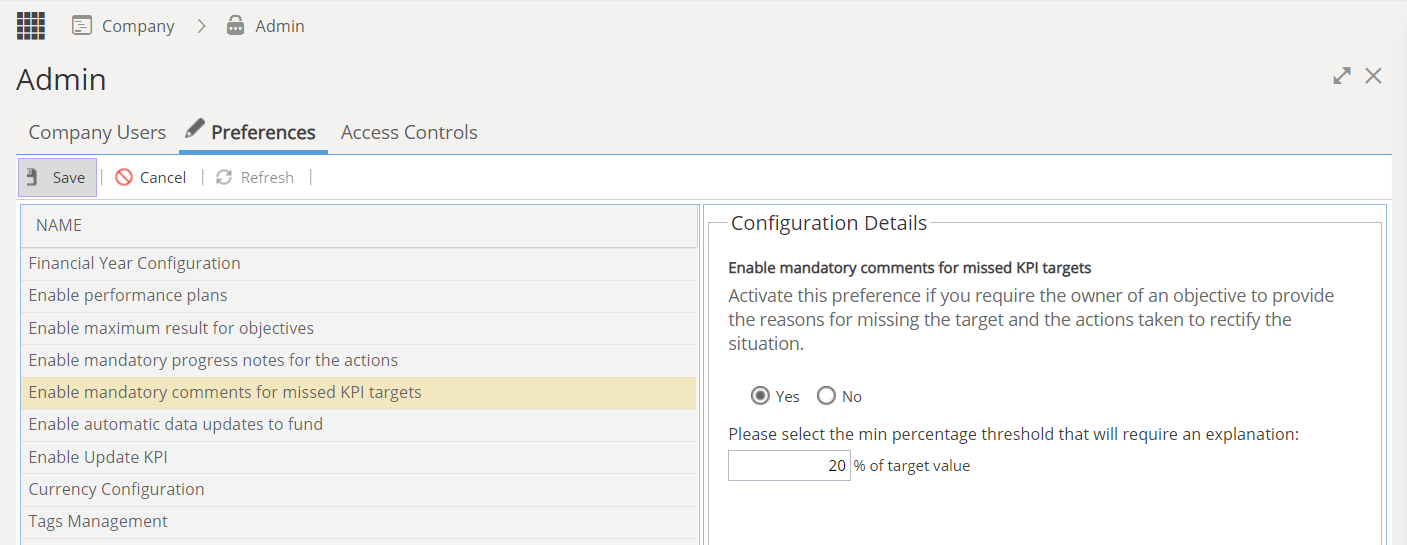
Task: Open the Admin breadcrumb link
Action: point(280,26)
